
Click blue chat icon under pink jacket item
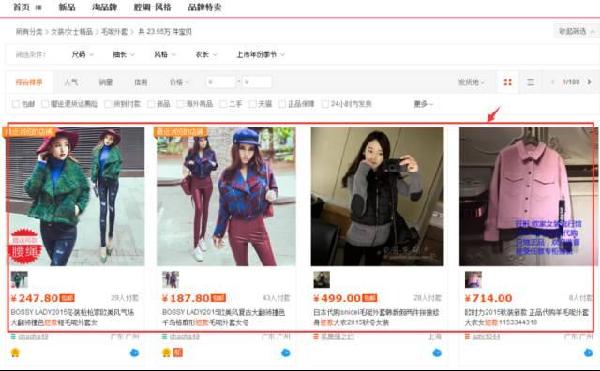pyautogui.click(x=589, y=353)
